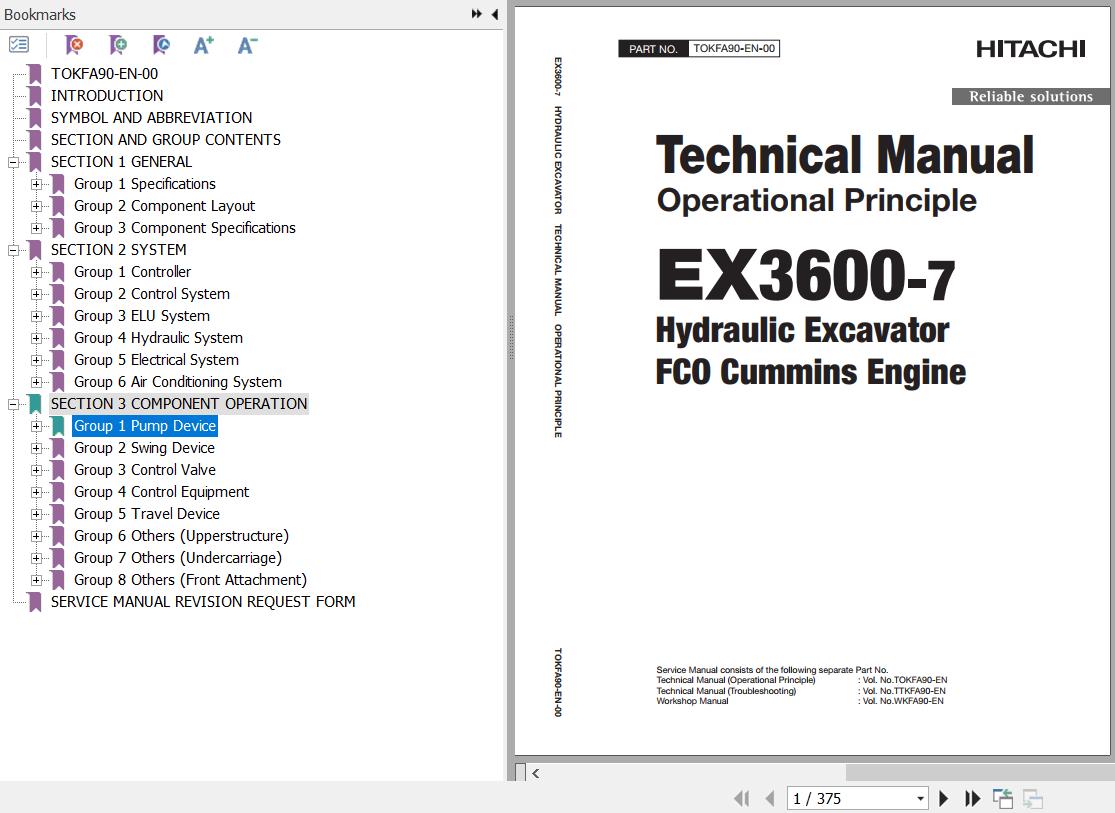Open Group 5 Travel Device bookmark text

147,514
